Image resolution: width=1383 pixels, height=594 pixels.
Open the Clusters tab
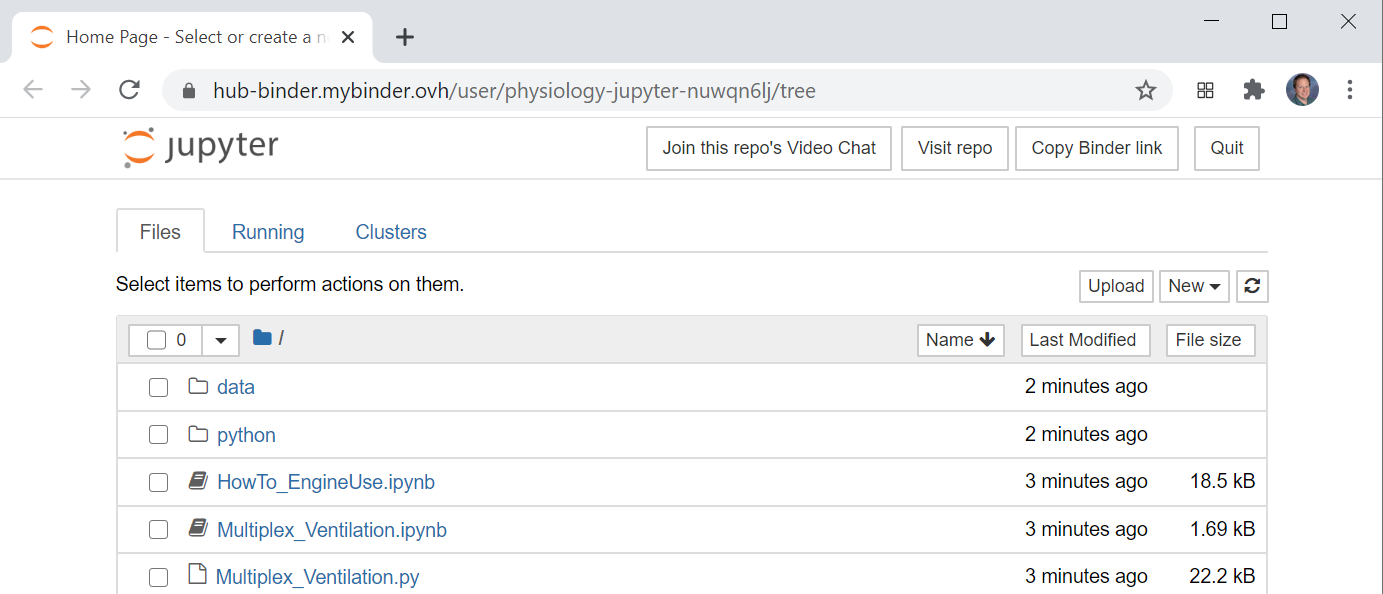point(391,232)
